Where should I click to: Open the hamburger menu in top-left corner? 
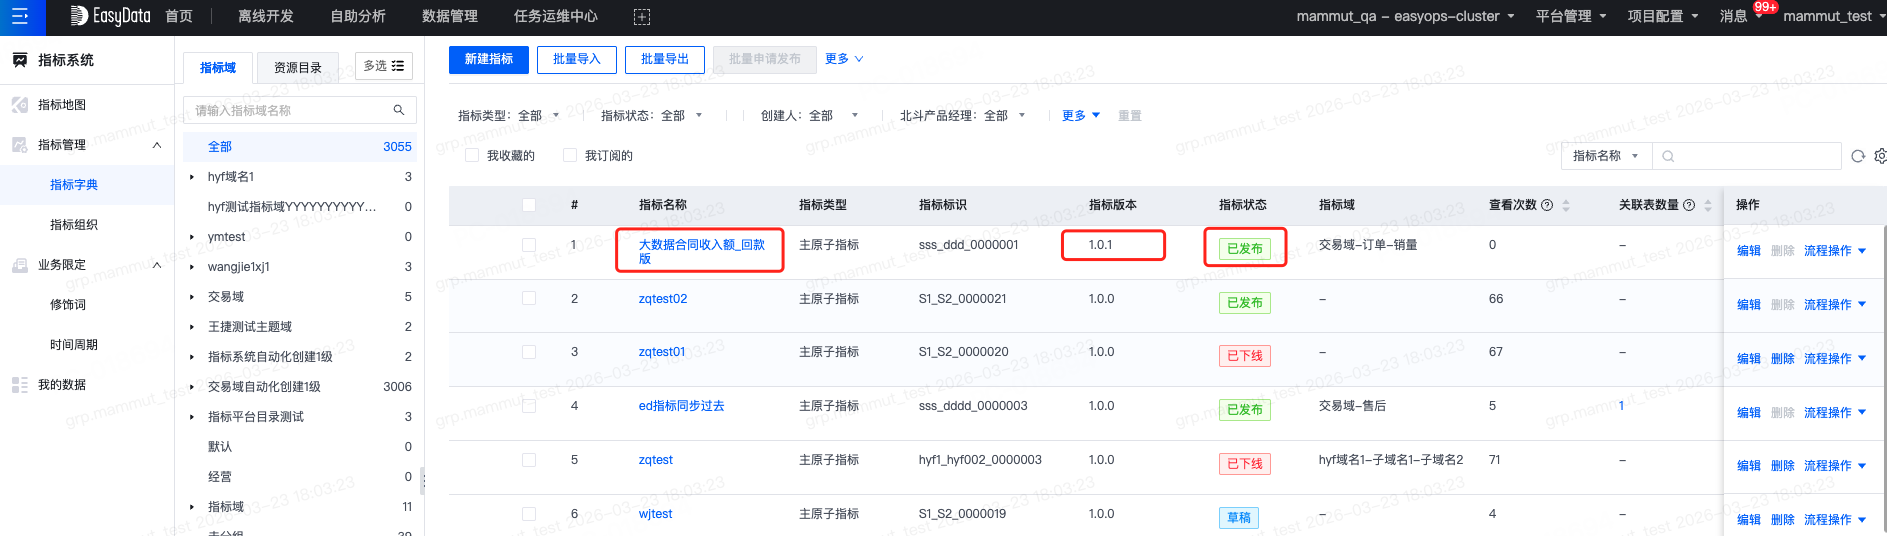[x=20, y=16]
